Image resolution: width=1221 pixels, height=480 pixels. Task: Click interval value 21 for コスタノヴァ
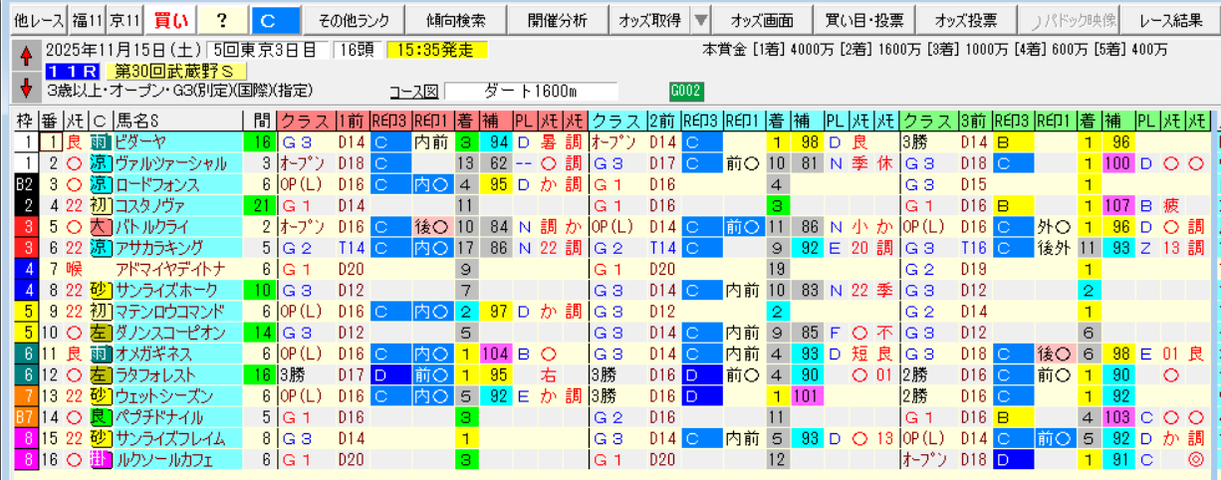[x=262, y=205]
